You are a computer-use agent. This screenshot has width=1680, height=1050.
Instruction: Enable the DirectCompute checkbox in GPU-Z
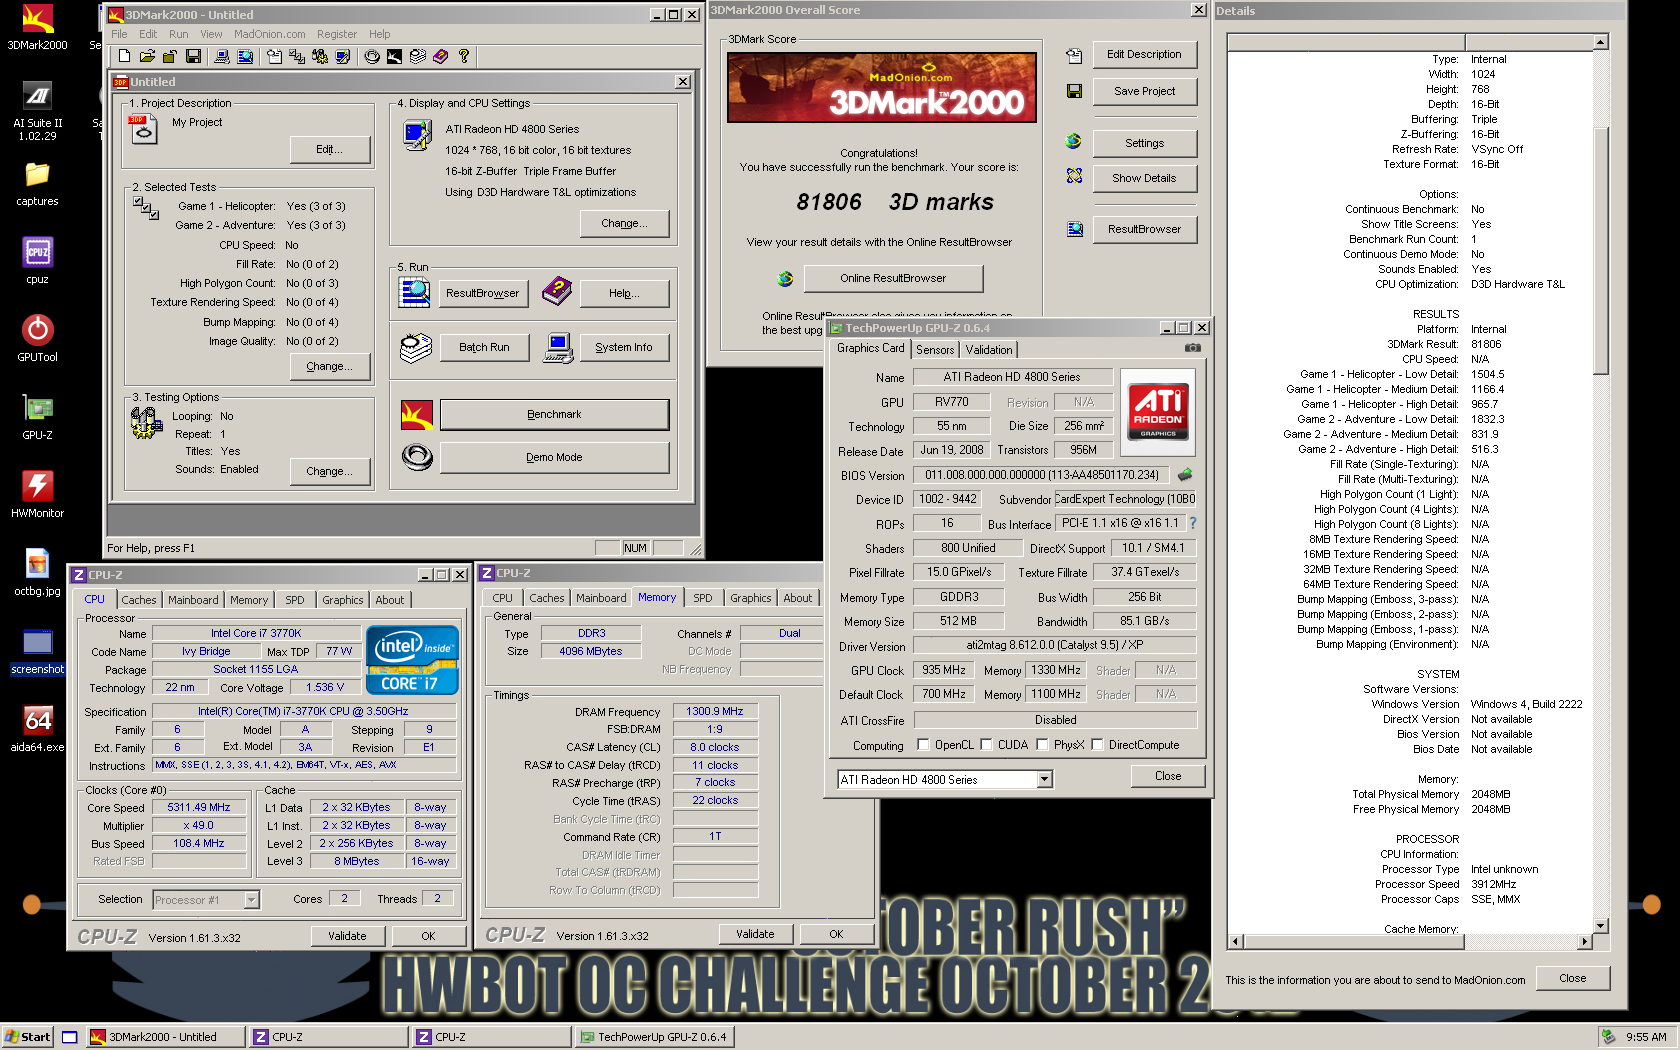coord(1097,745)
